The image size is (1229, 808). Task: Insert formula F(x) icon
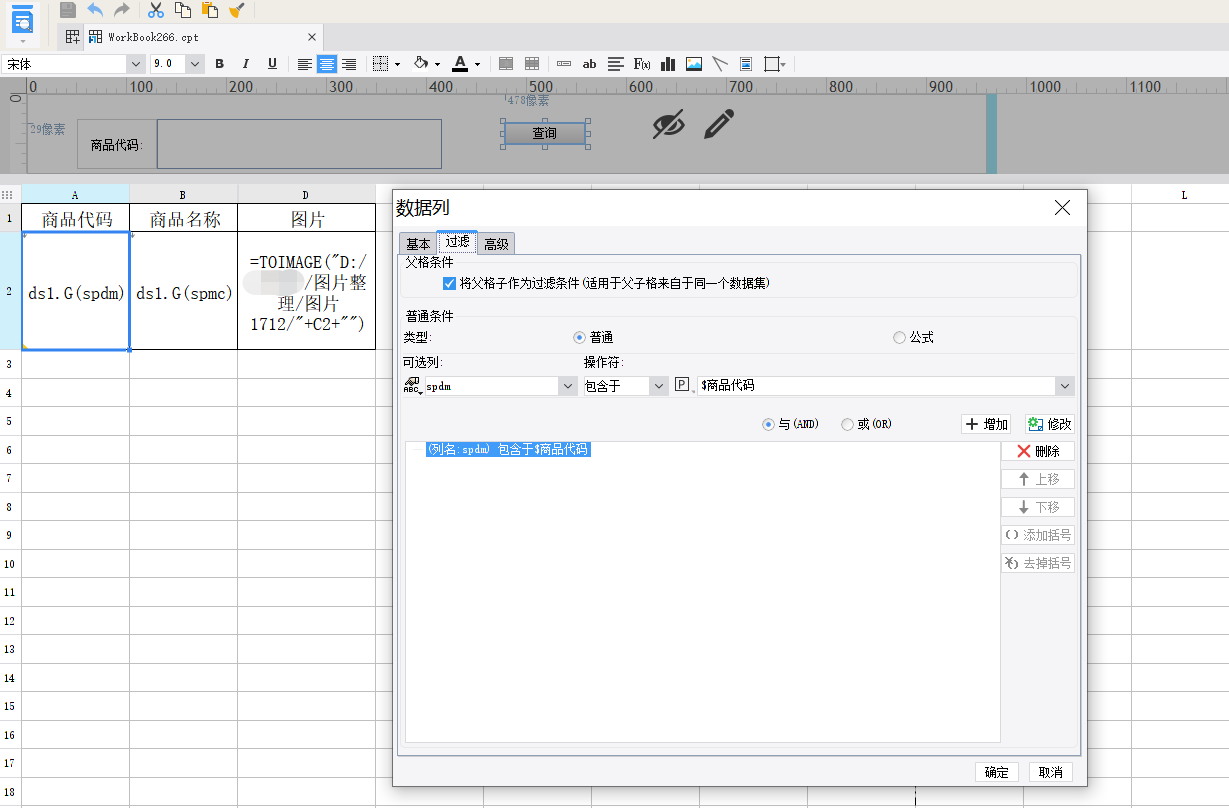coord(642,64)
